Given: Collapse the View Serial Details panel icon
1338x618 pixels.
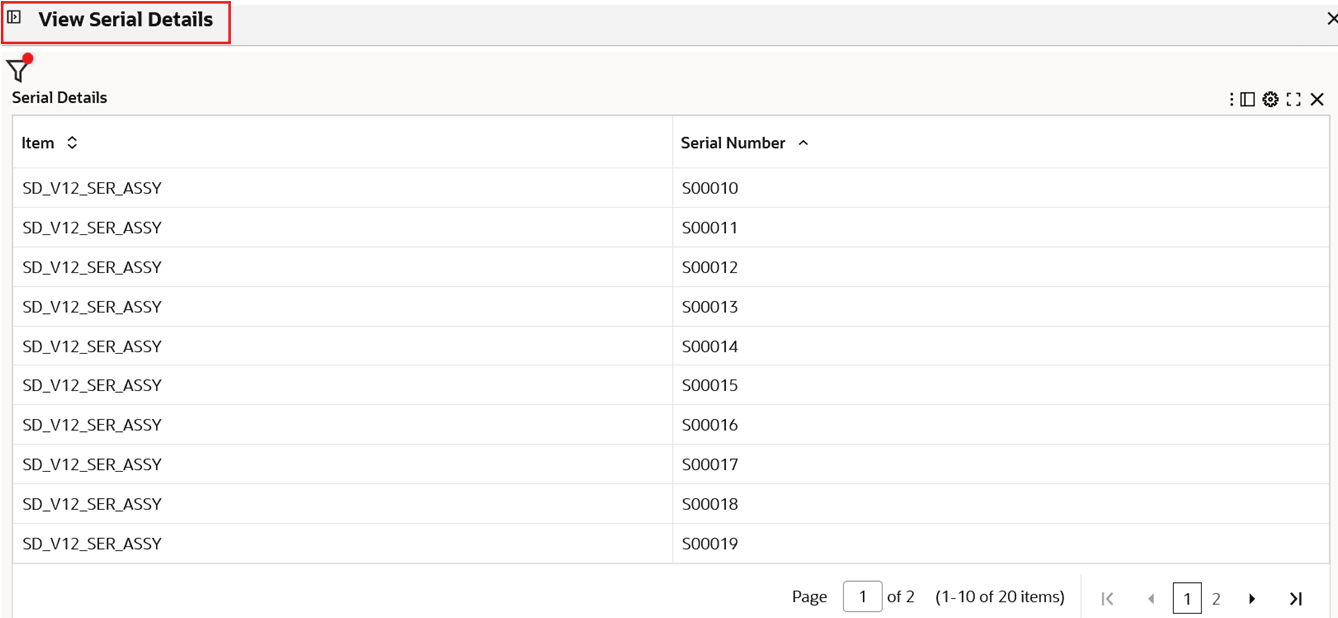Looking at the screenshot, I should click(14, 17).
